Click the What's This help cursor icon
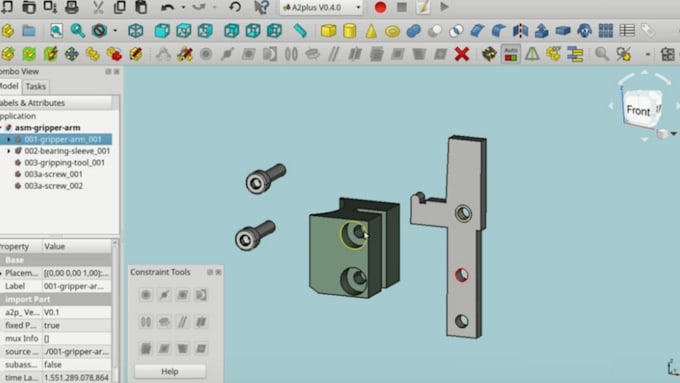The image size is (680, 383). [261, 7]
